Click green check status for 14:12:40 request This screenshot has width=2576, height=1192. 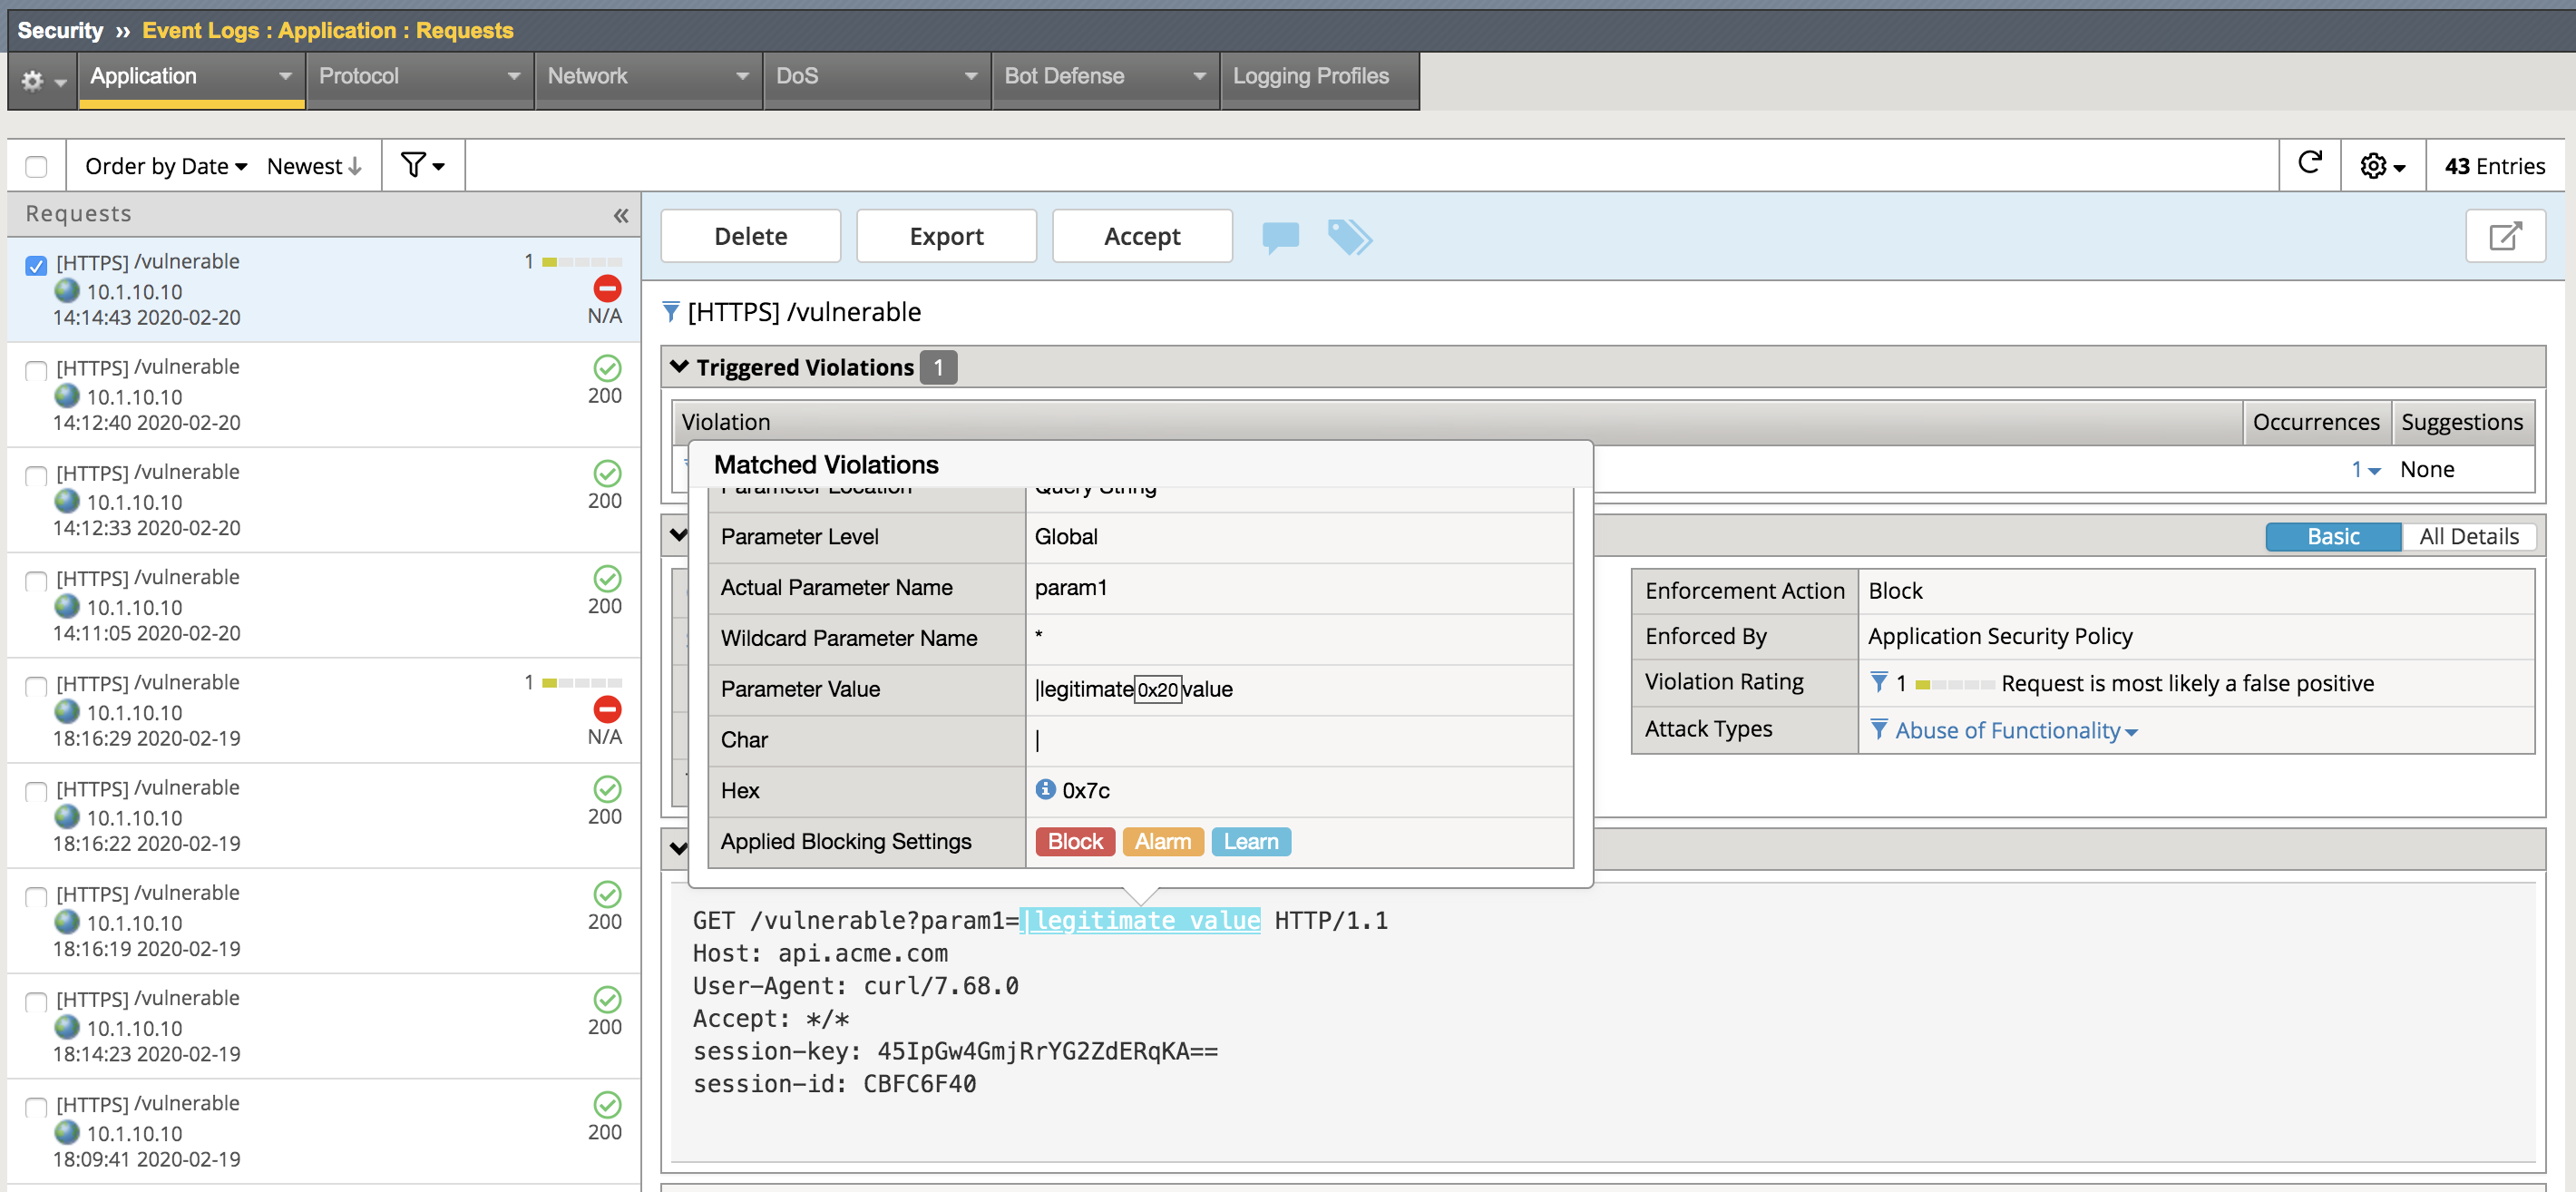point(607,368)
